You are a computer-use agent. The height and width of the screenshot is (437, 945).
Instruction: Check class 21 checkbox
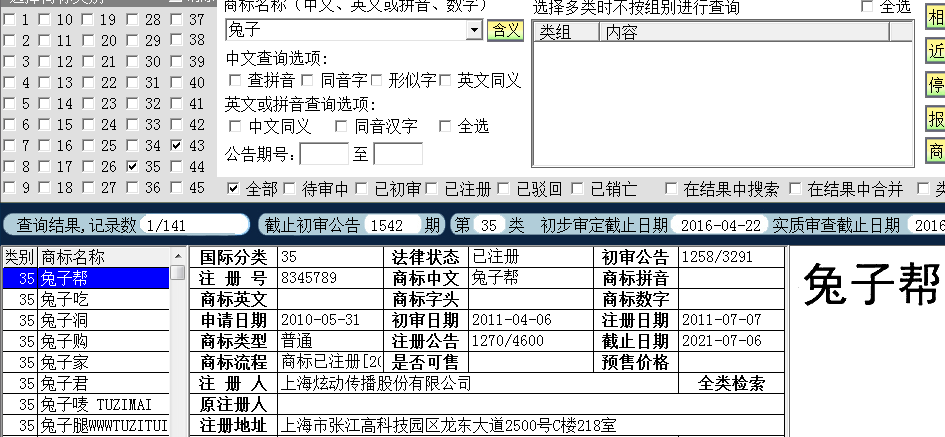click(88, 61)
